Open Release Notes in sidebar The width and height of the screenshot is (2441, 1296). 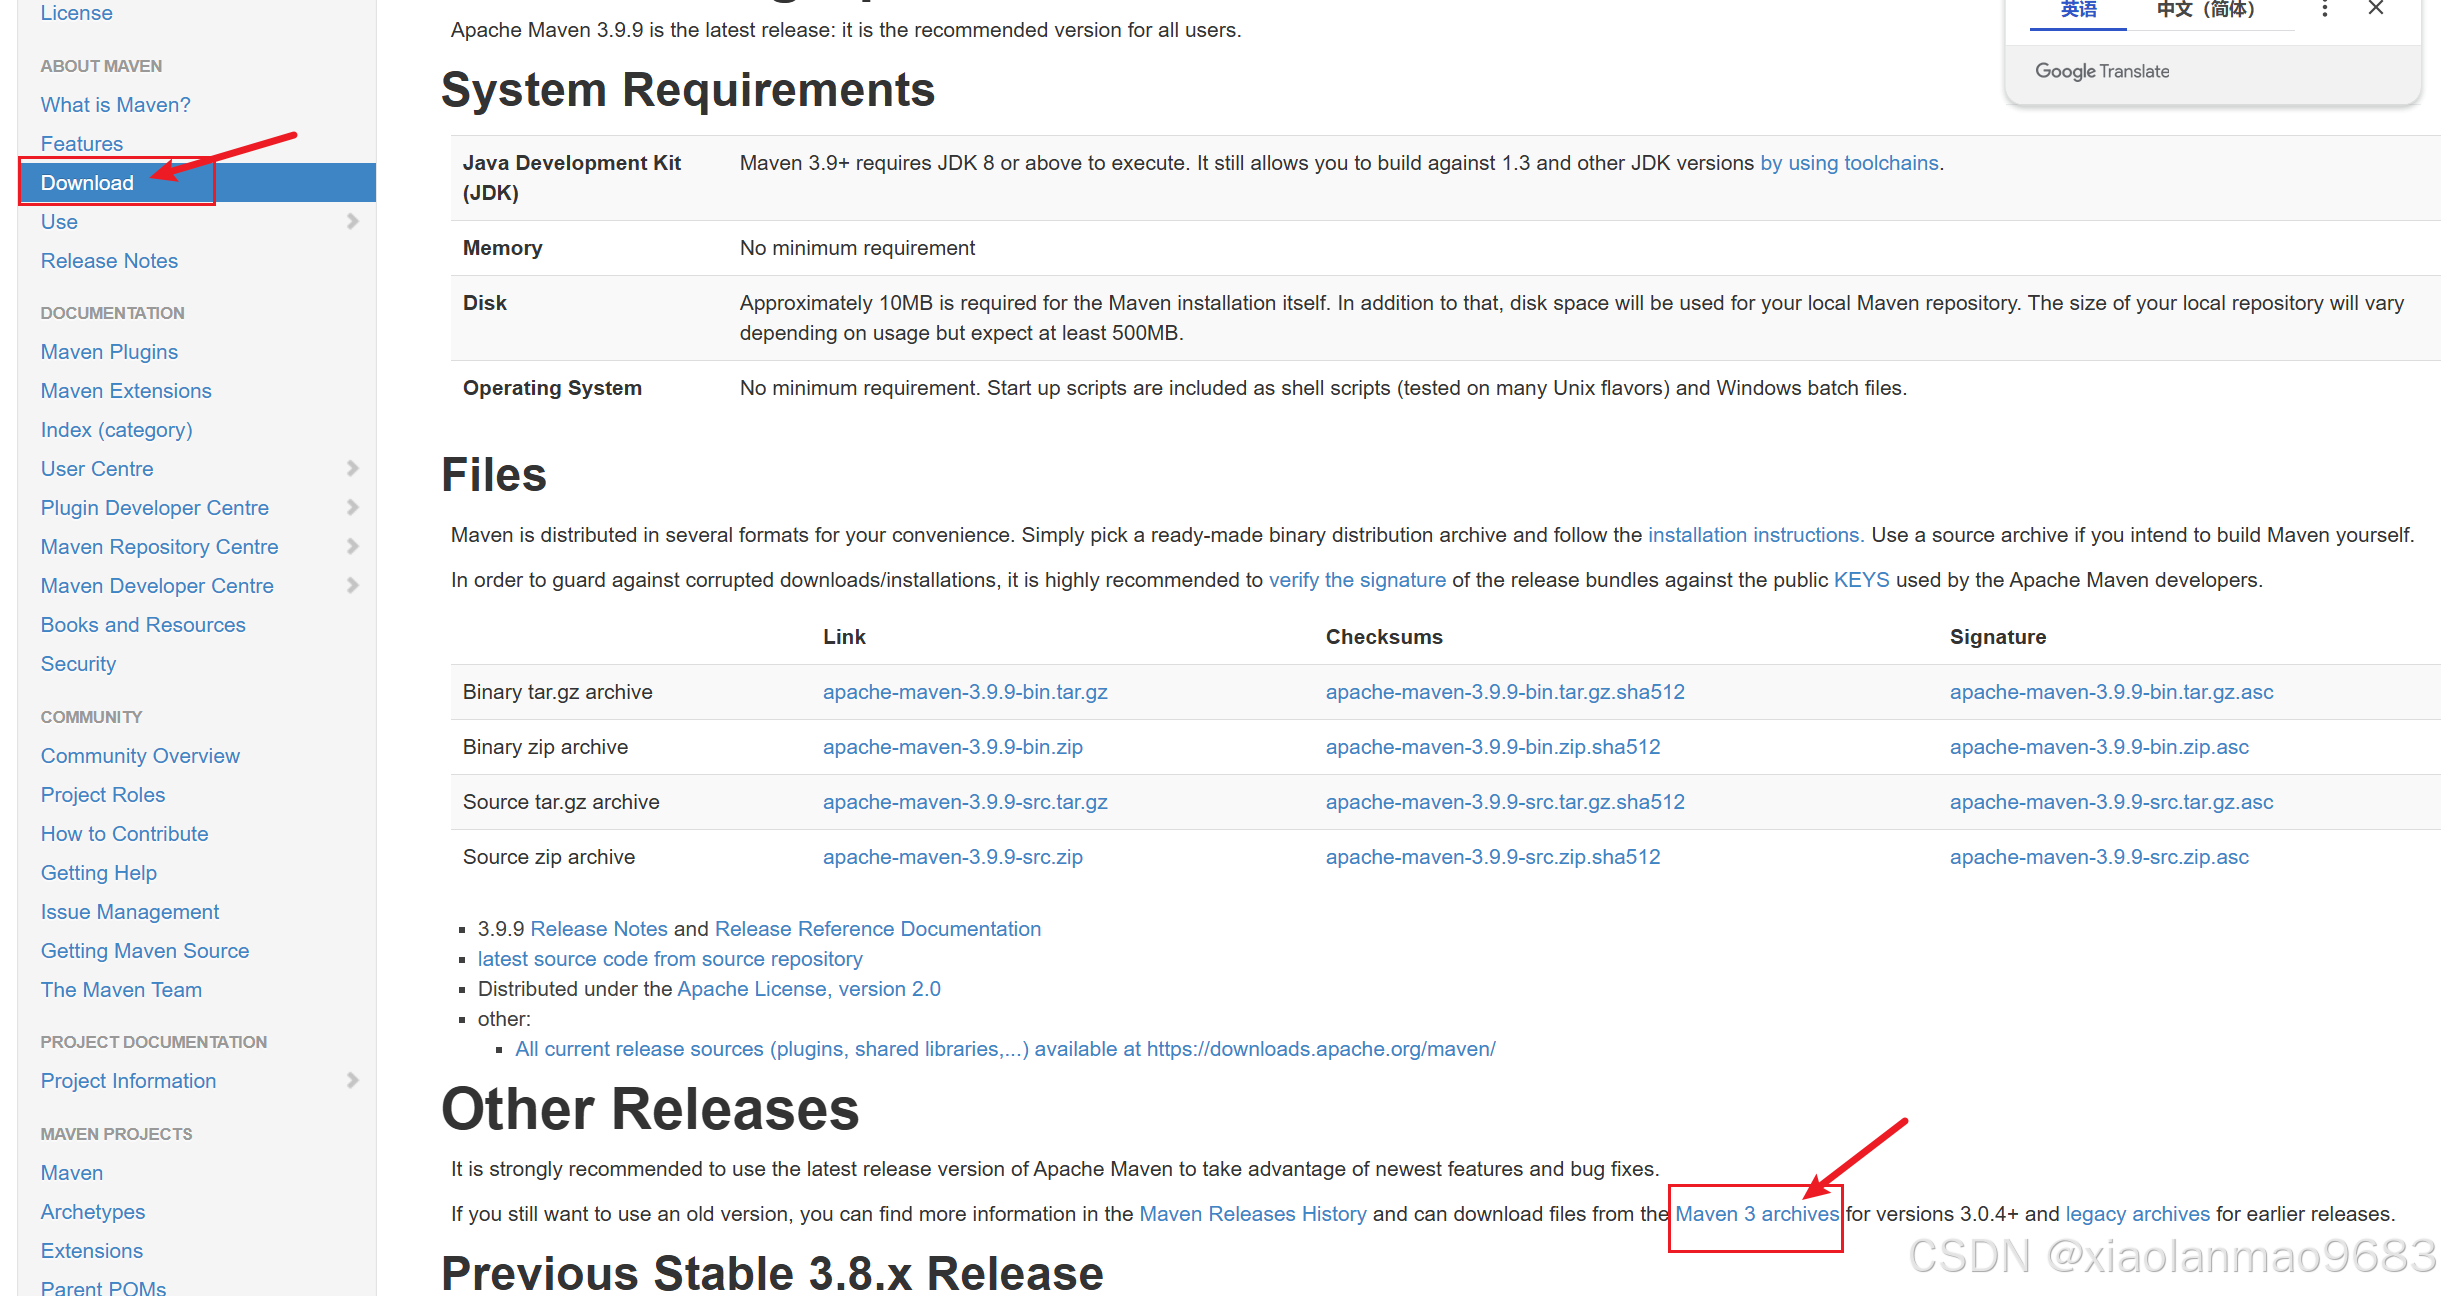(x=109, y=261)
